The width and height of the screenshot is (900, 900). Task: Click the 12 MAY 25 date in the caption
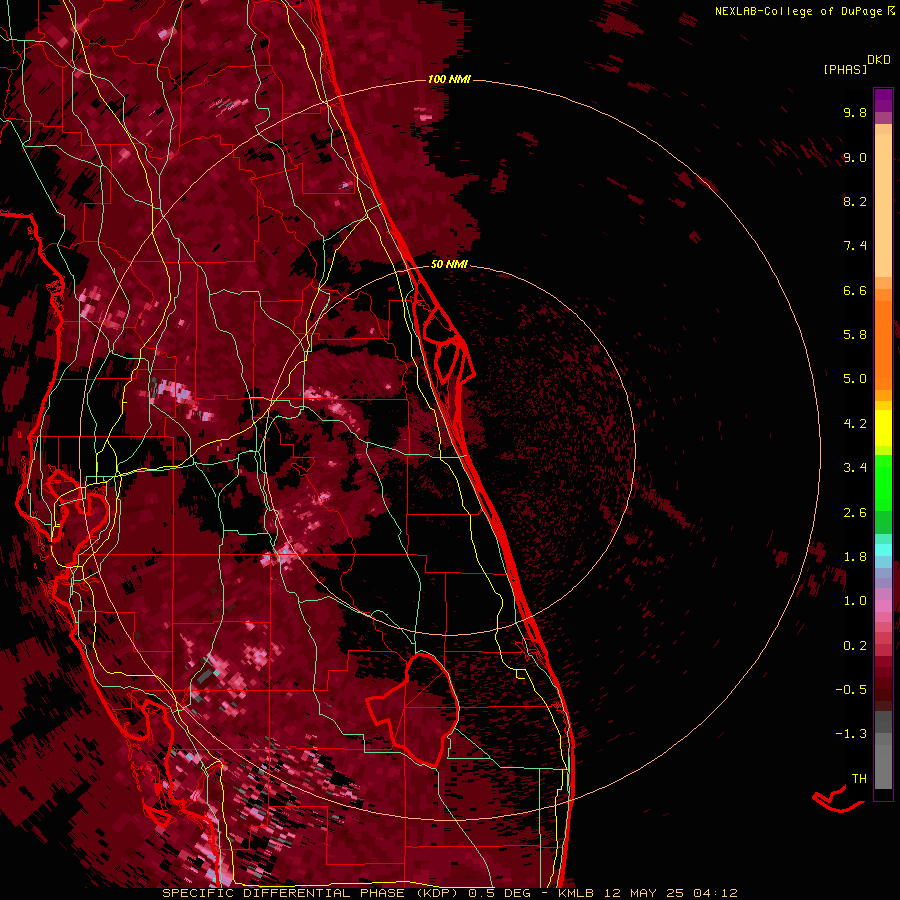[x=645, y=893]
